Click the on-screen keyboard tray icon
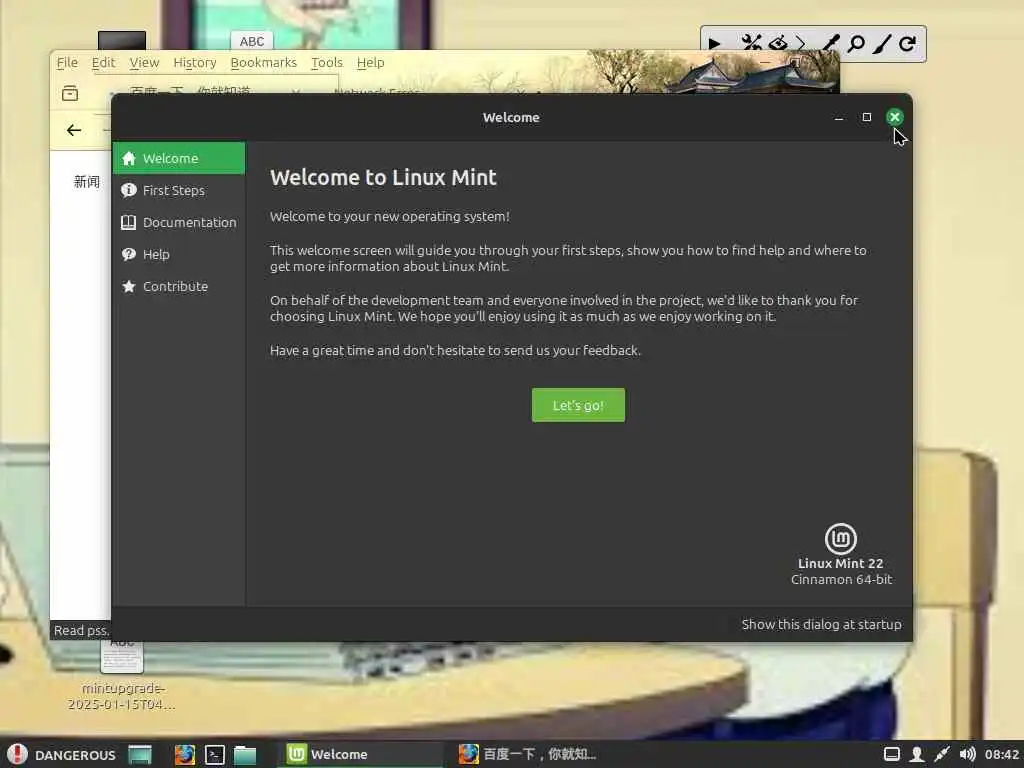 [892, 754]
